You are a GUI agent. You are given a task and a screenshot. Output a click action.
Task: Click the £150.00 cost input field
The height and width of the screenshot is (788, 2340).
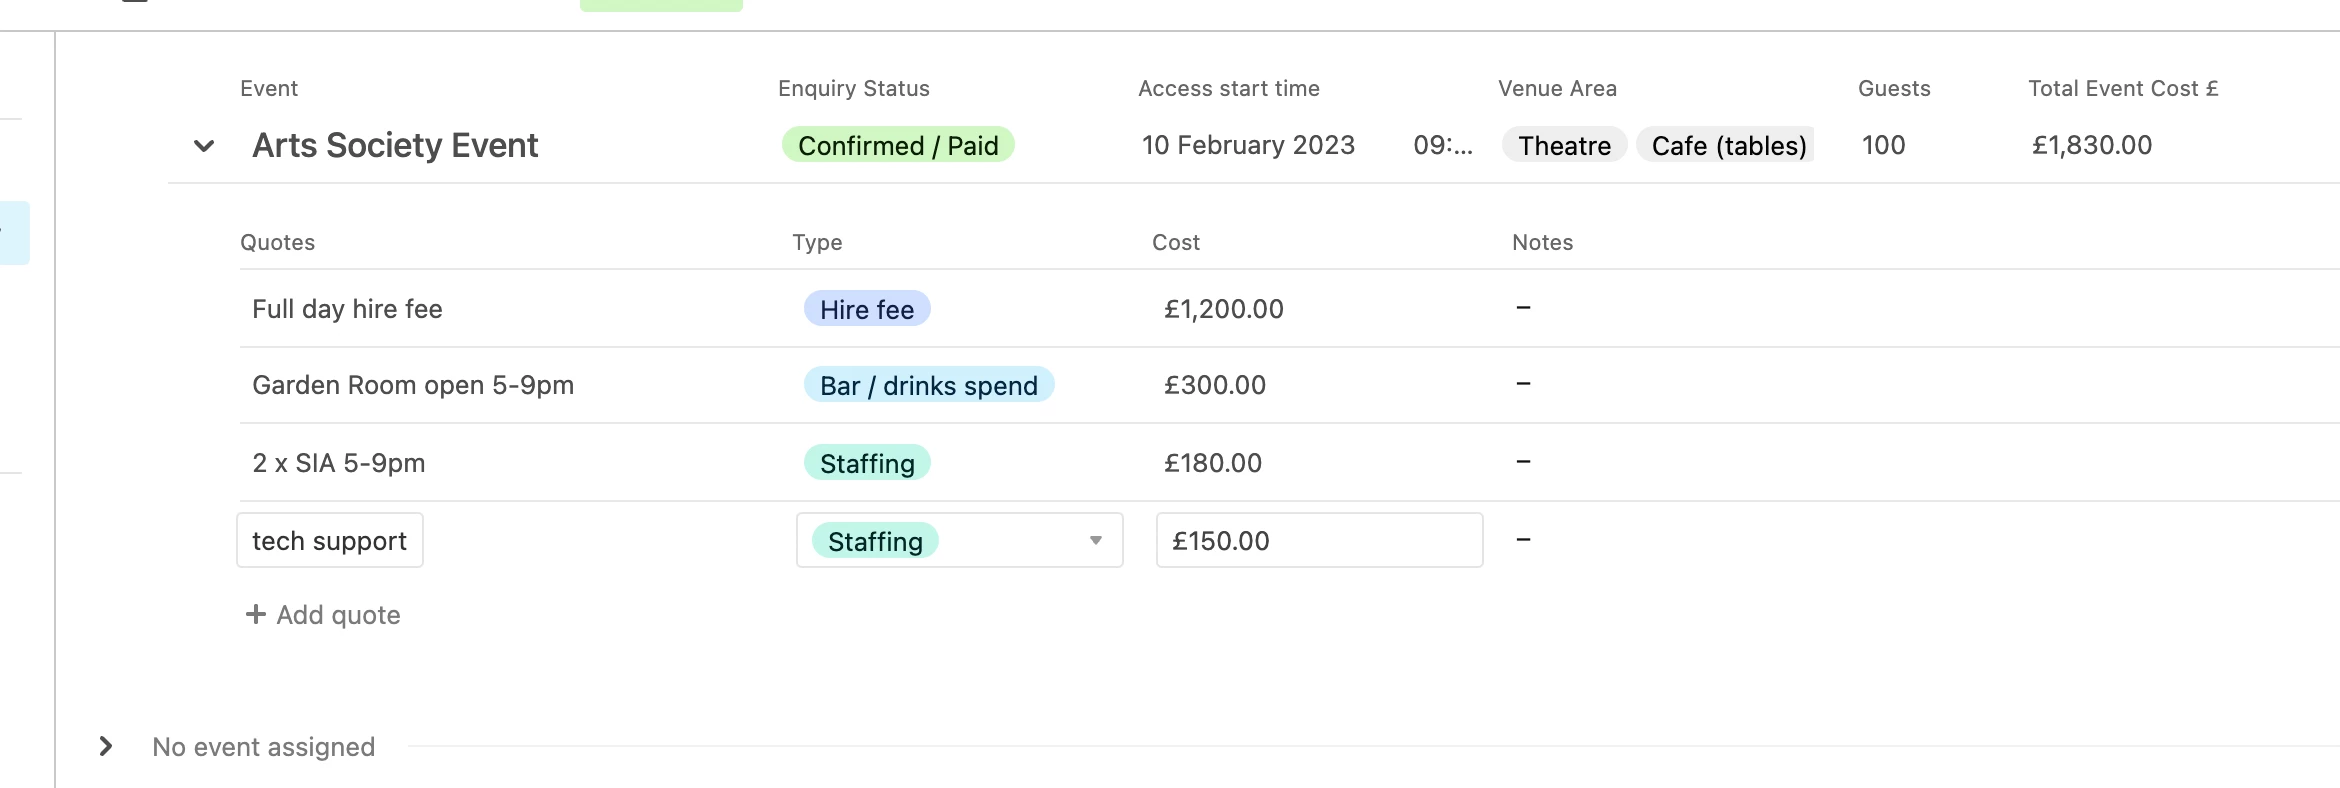(x=1318, y=541)
